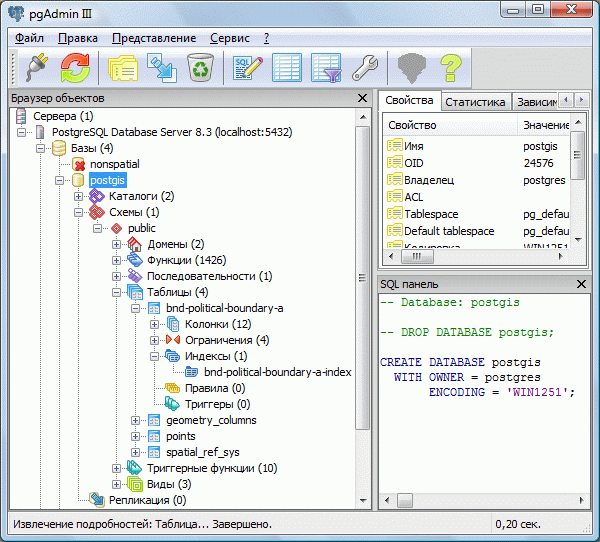Collapse the Базы (4) node

41,148
